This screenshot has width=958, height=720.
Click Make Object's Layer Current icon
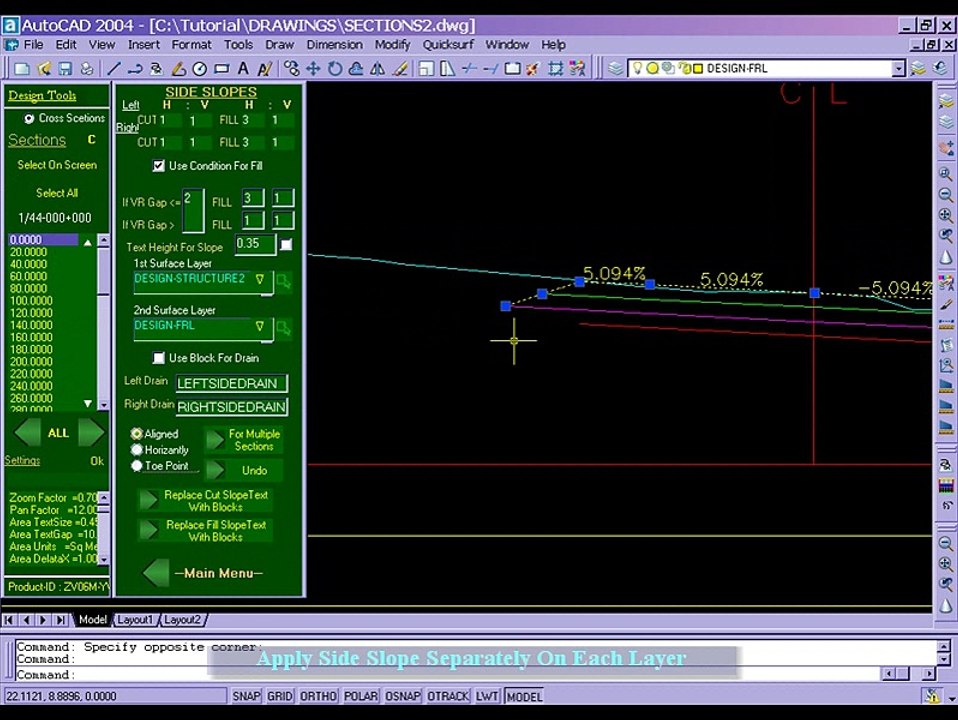click(918, 68)
